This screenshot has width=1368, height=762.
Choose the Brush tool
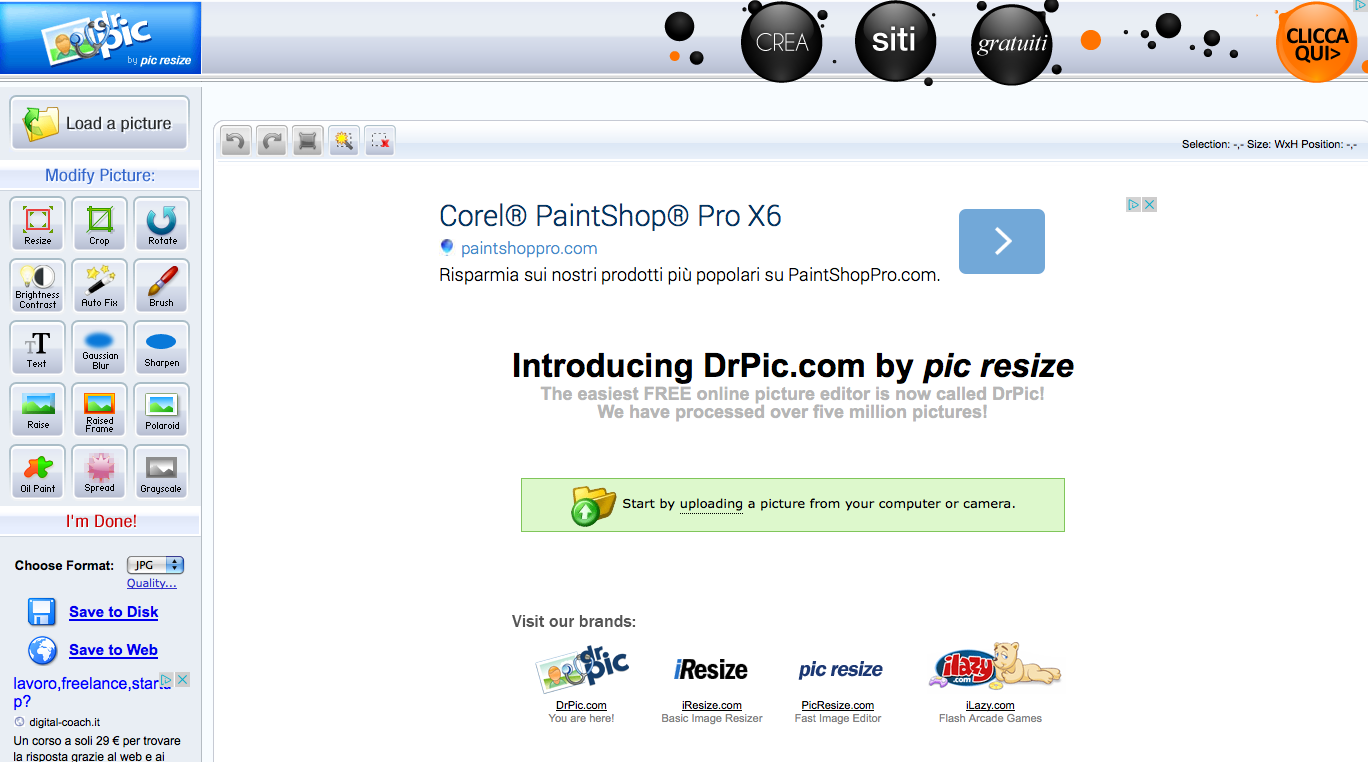pos(161,285)
